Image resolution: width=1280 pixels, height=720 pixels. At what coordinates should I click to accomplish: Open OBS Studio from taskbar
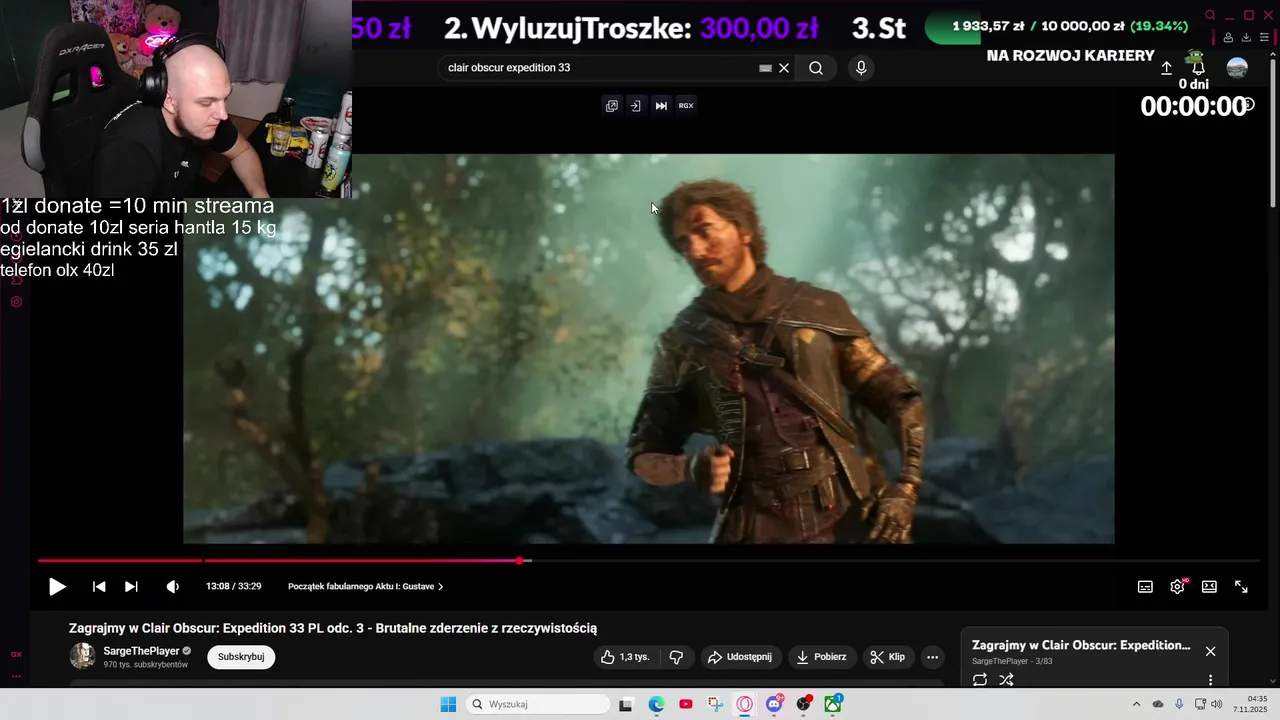pyautogui.click(x=803, y=704)
